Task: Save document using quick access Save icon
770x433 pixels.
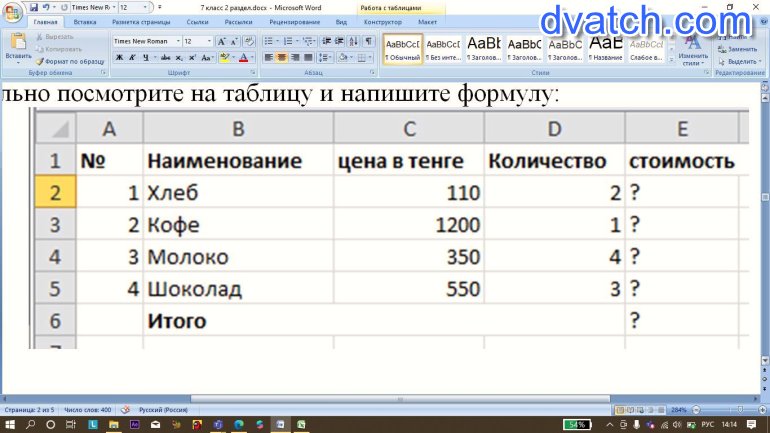Action: (33, 6)
